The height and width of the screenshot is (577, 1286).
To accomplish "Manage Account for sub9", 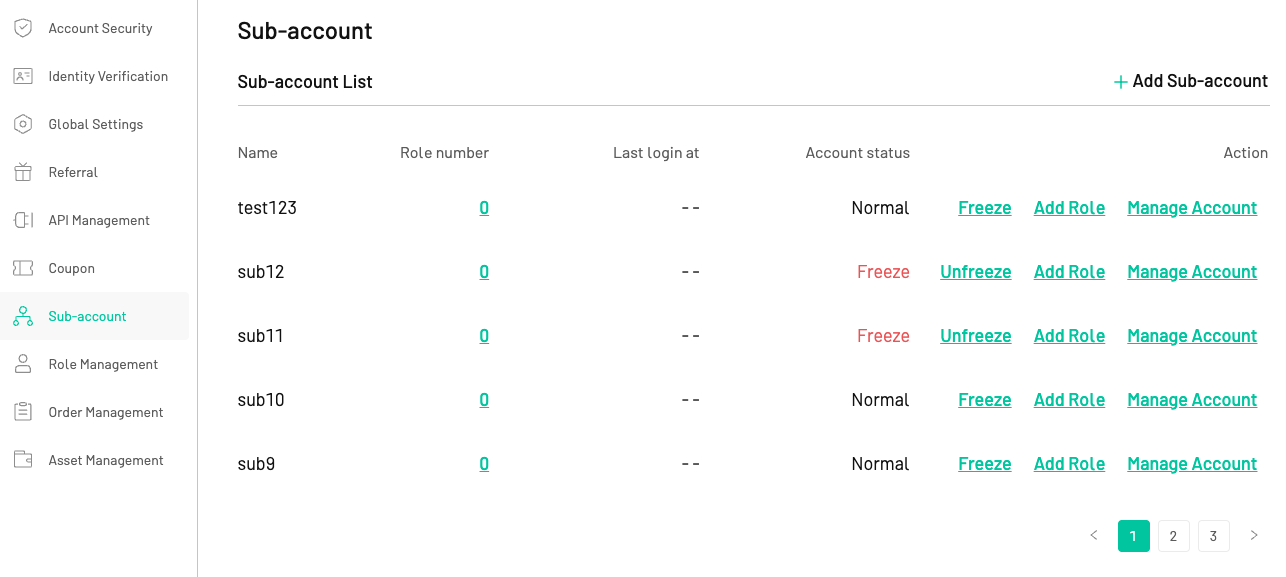I will tap(1192, 464).
